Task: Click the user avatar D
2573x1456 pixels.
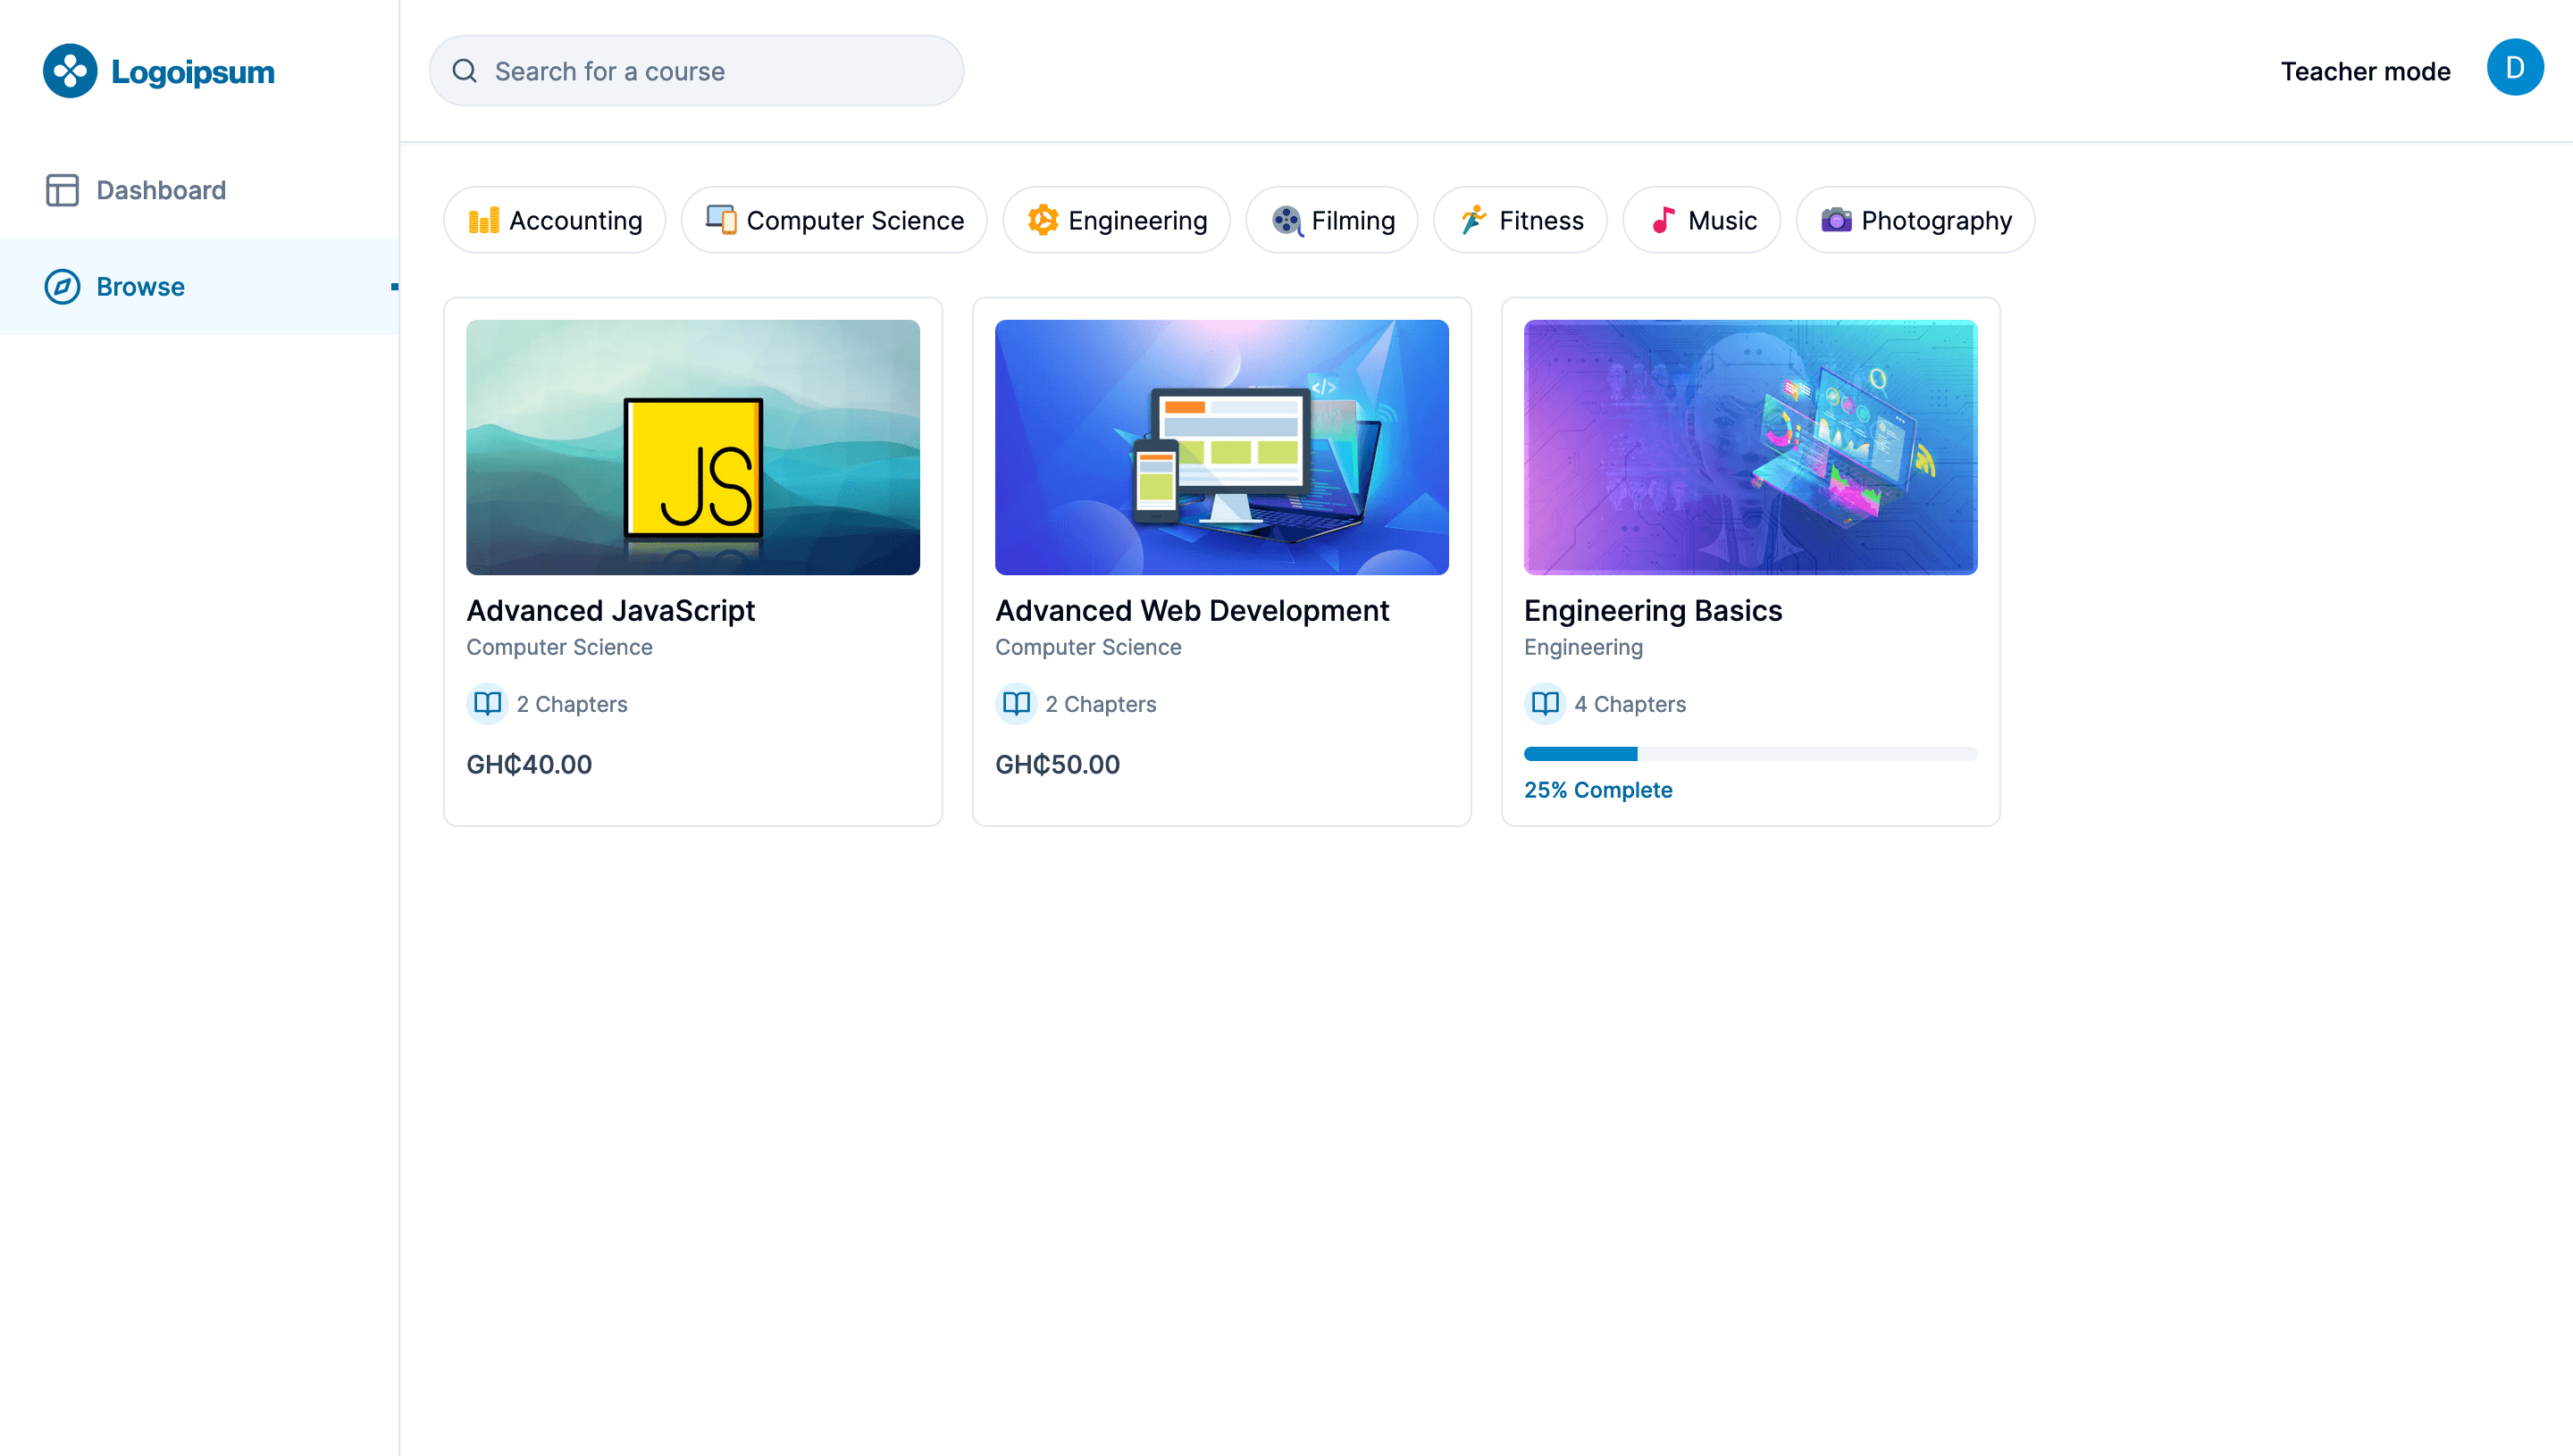Action: (x=2514, y=68)
